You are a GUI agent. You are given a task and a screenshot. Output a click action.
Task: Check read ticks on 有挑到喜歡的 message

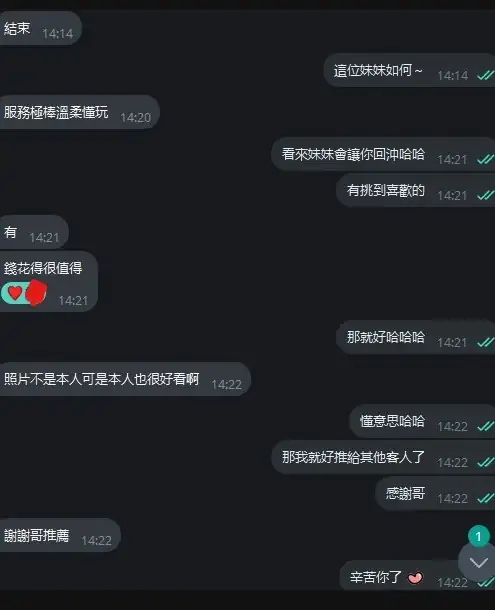click(x=486, y=195)
